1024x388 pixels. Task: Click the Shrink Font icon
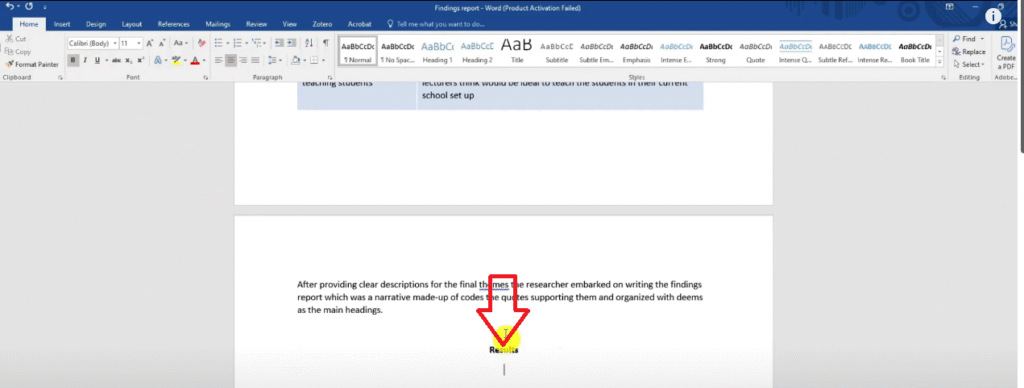161,43
